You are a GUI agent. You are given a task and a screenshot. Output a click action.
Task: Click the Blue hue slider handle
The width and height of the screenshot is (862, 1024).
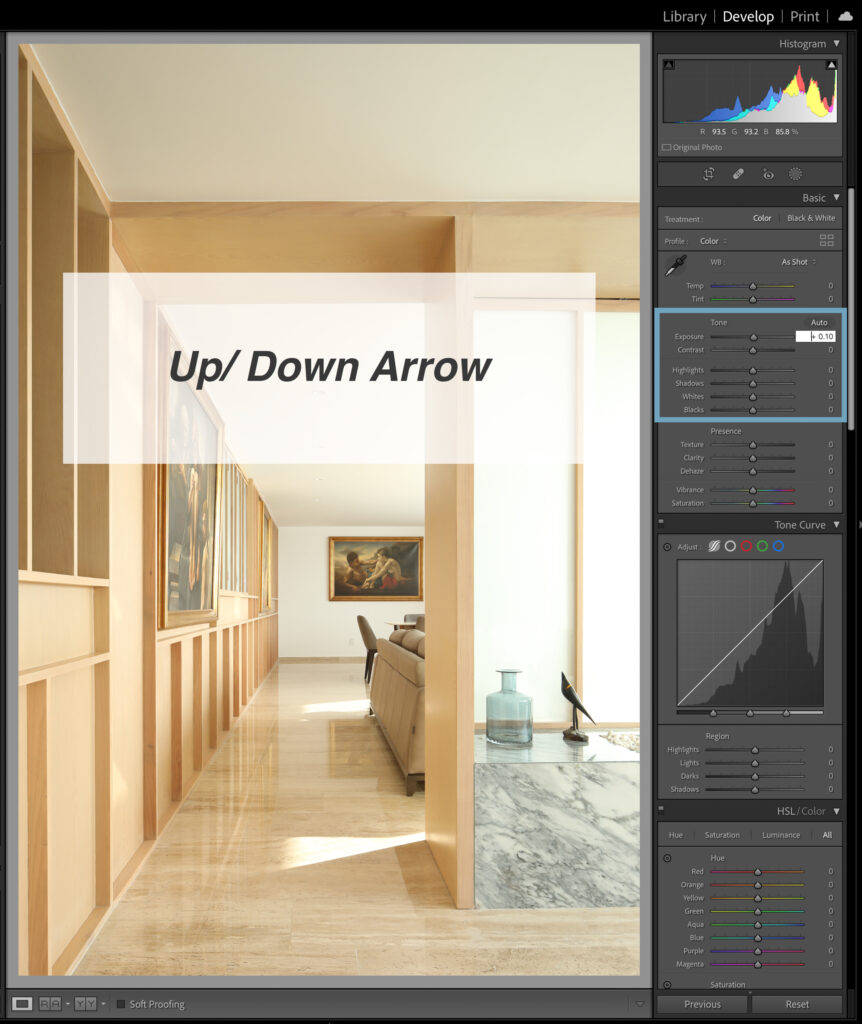[x=758, y=938]
